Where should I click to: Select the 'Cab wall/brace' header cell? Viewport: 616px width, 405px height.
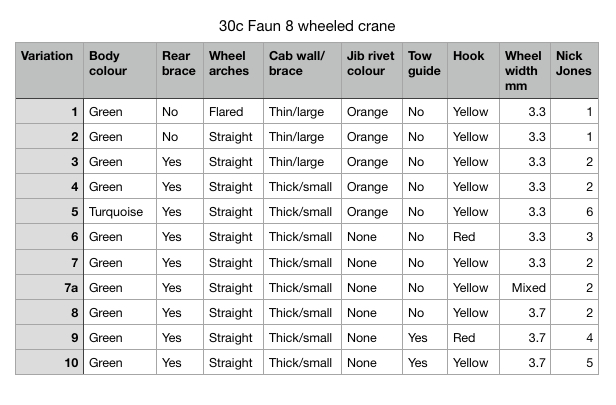pos(302,70)
